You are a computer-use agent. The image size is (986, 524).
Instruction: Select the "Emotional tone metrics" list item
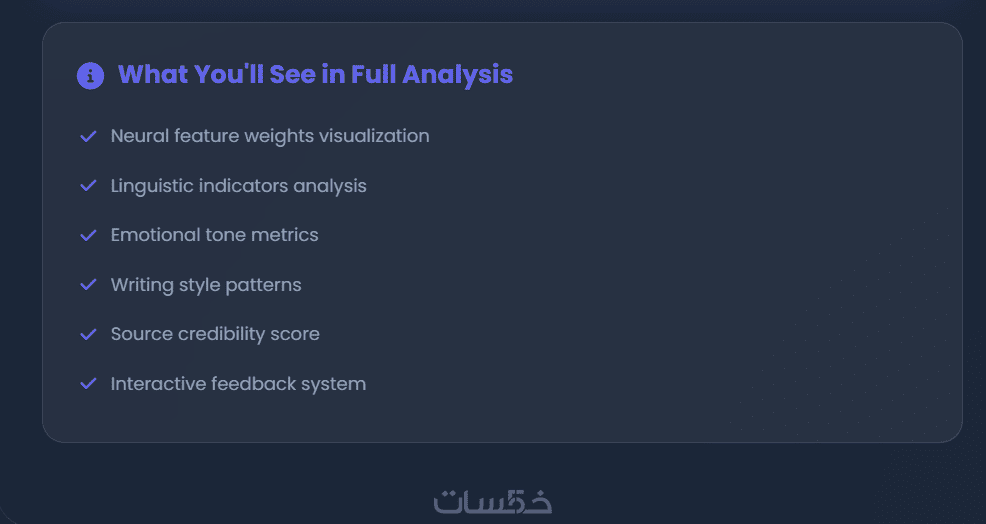coord(214,235)
